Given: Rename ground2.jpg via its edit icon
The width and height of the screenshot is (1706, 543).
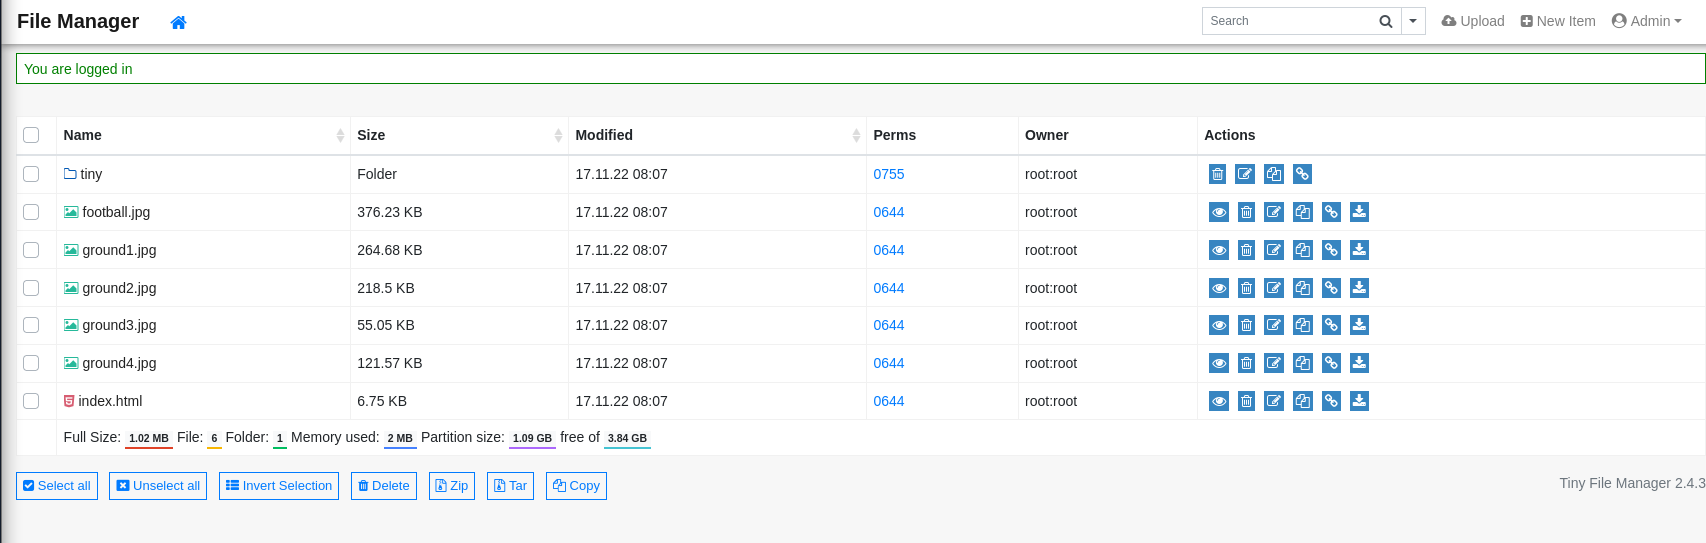Looking at the screenshot, I should coord(1274,288).
